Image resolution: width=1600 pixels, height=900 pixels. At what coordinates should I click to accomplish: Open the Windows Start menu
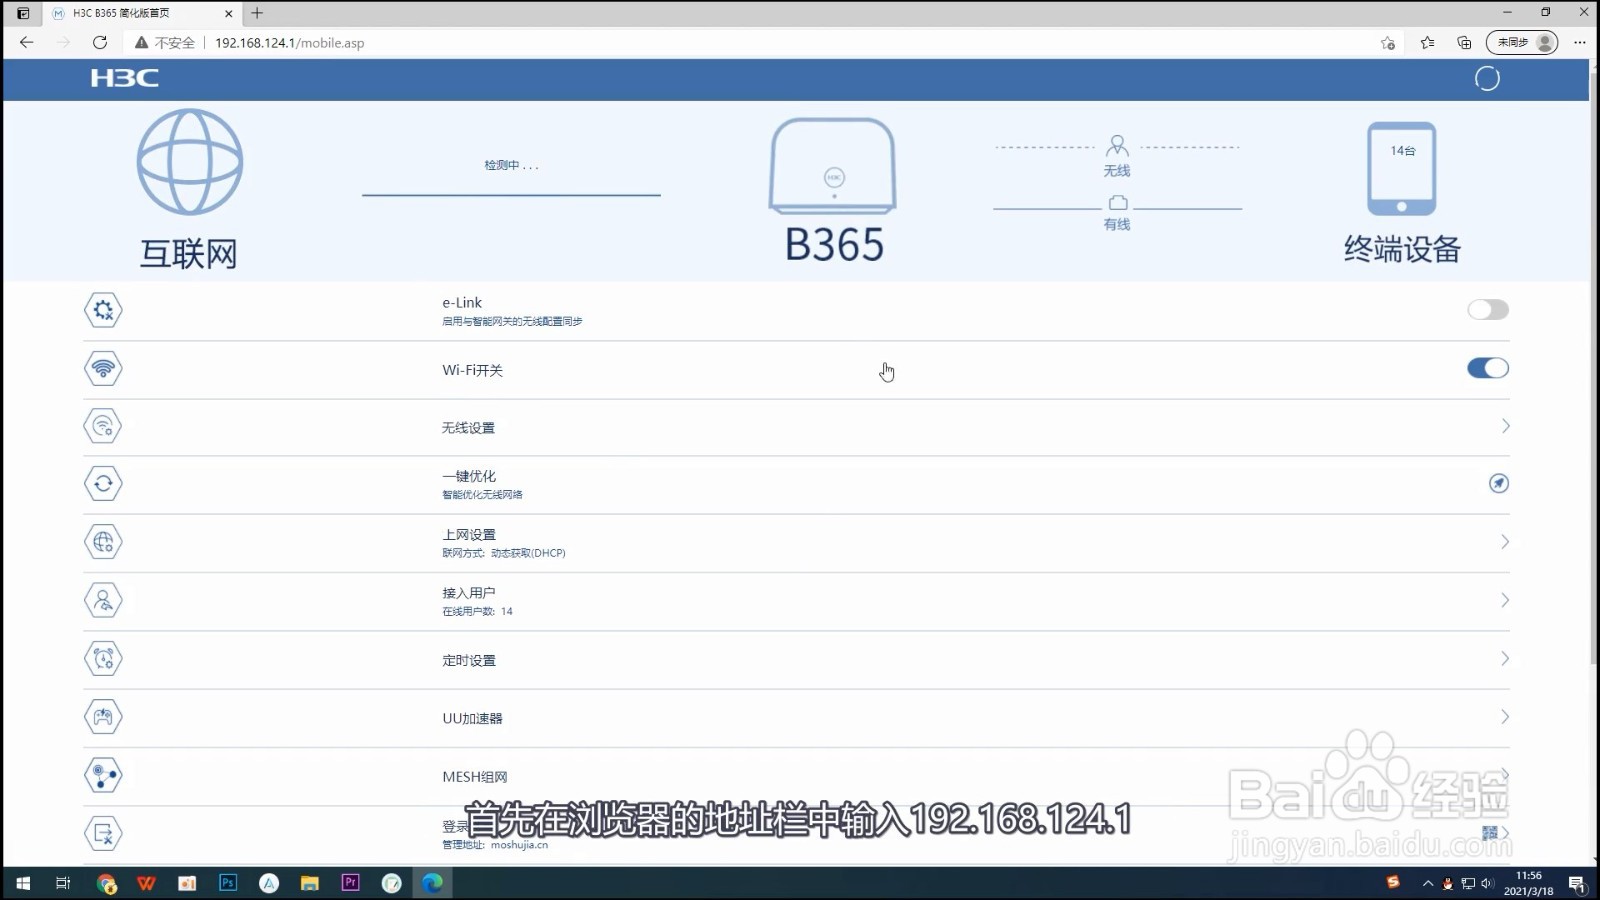[x=23, y=883]
